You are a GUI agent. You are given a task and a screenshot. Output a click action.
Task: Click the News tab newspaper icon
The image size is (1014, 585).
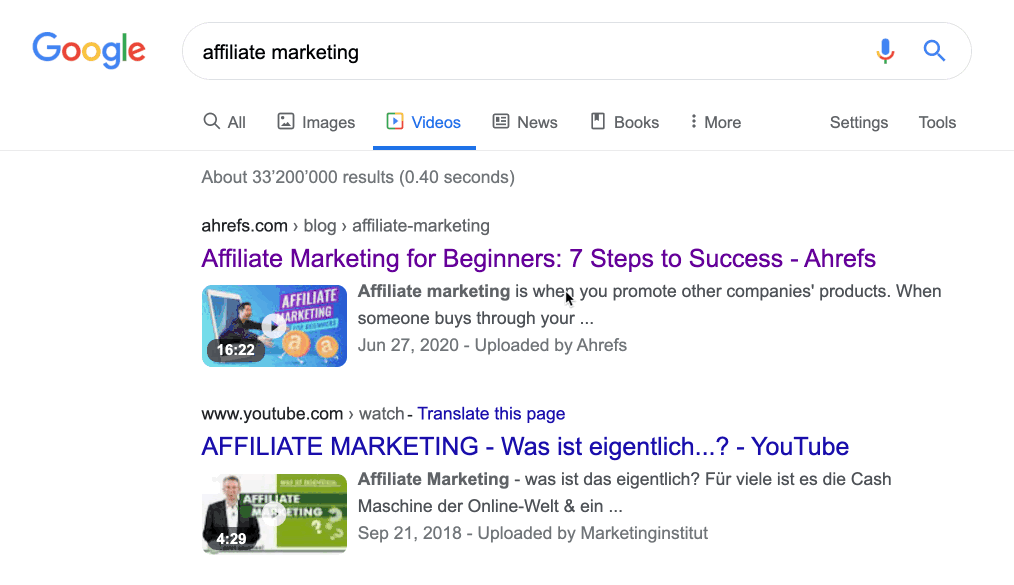501,122
